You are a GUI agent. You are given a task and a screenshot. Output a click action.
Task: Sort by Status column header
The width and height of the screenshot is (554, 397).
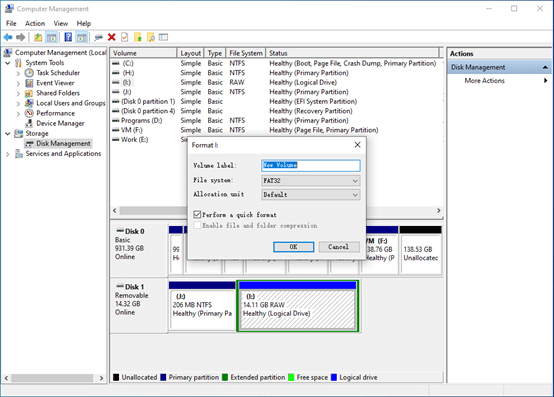tap(352, 53)
